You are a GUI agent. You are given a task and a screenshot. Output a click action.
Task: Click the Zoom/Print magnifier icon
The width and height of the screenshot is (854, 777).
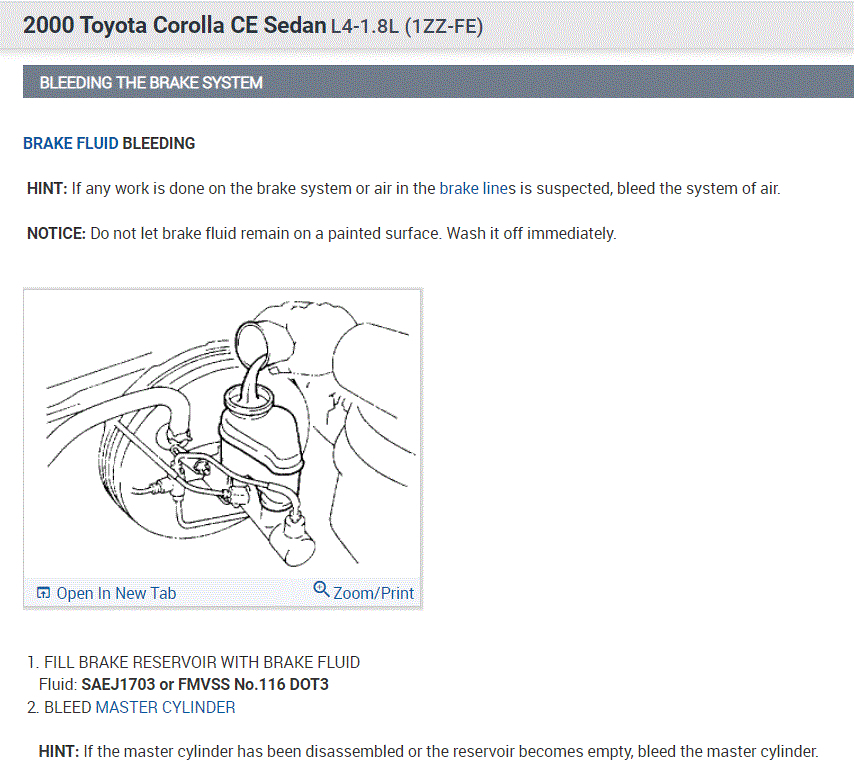321,589
